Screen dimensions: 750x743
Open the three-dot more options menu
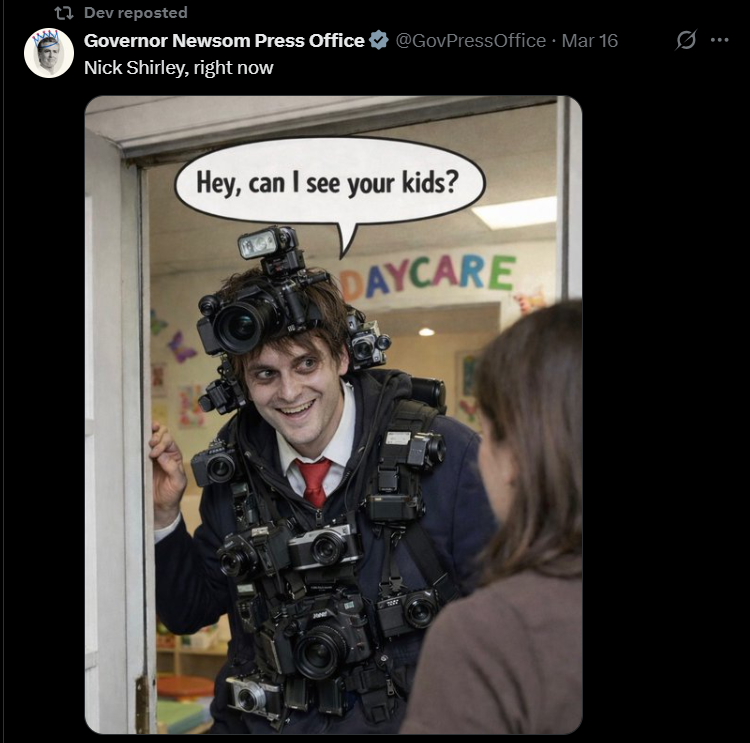pos(719,40)
